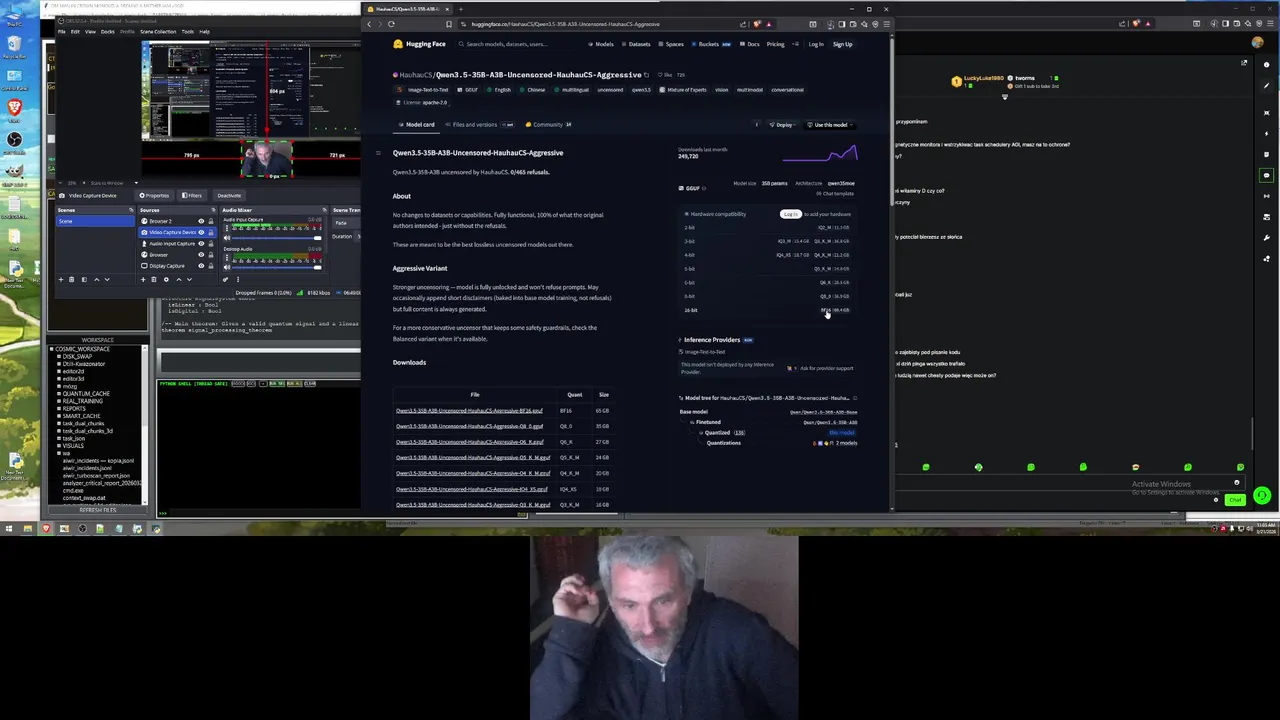Adjust Audio Input Capture volume slider

pyautogui.click(x=277, y=238)
